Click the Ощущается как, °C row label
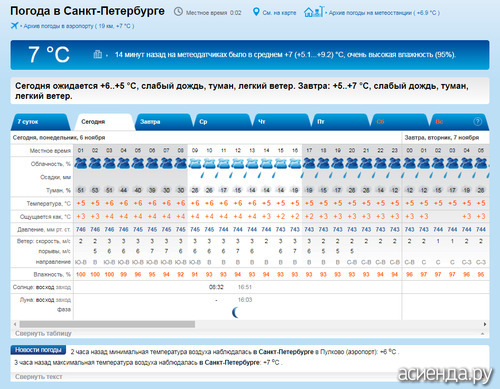 coord(45,217)
